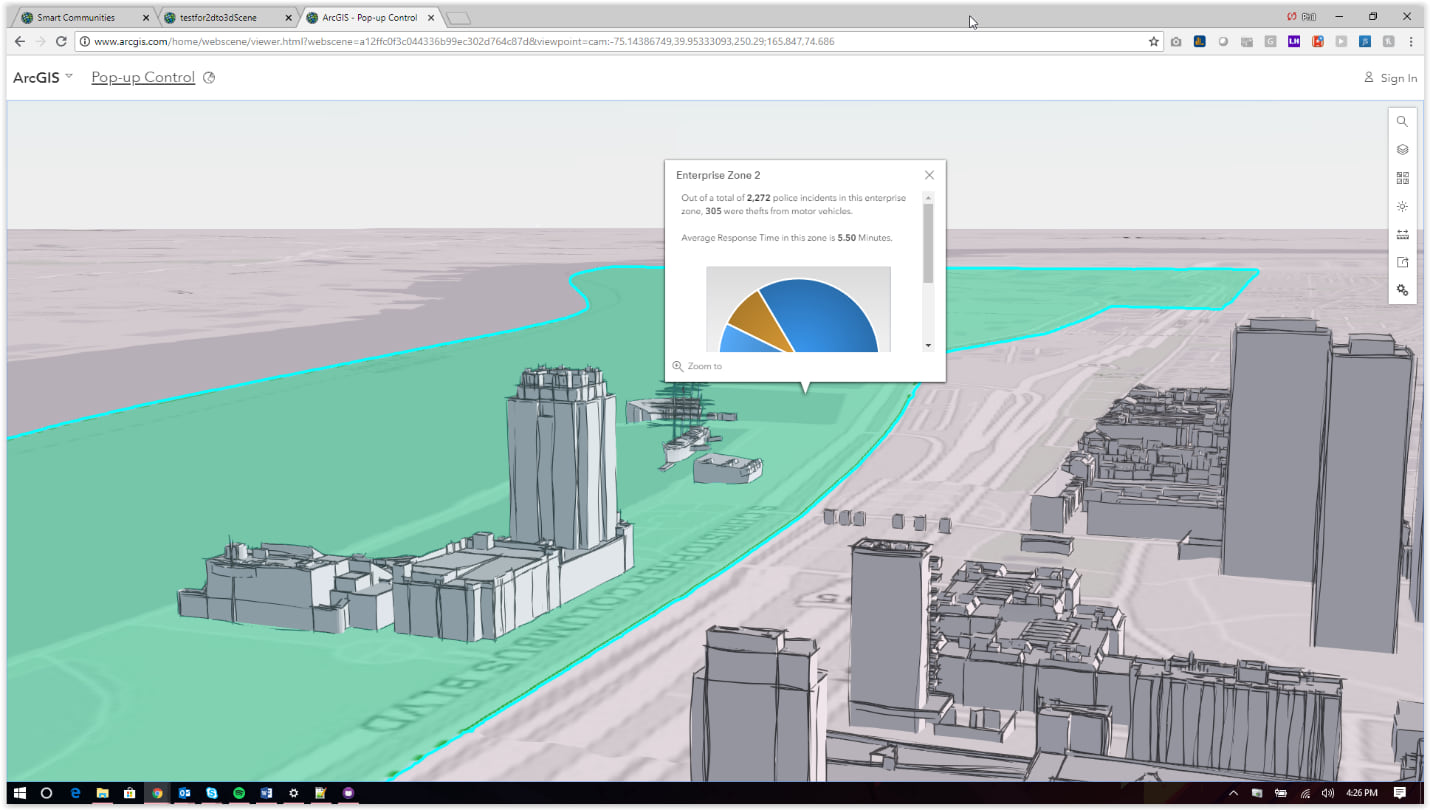Click Zoom to in the pop-up

[697, 366]
